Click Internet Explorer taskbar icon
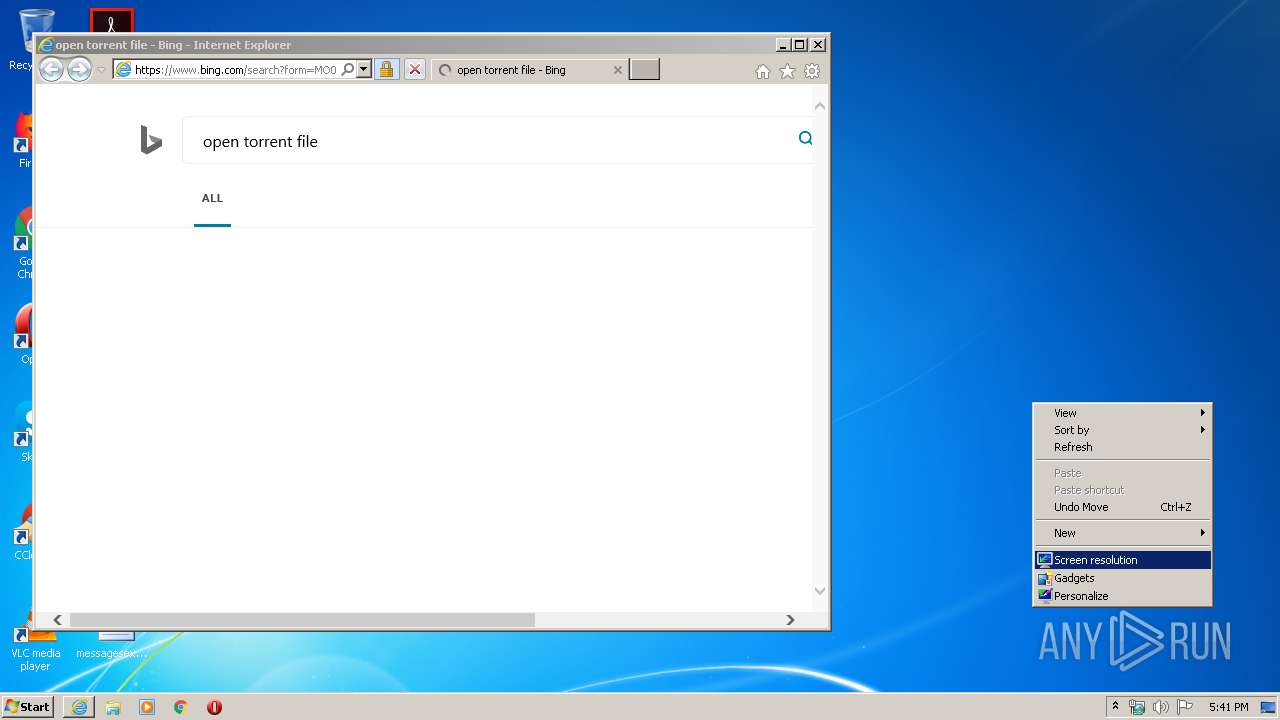1280x720 pixels. [79, 707]
